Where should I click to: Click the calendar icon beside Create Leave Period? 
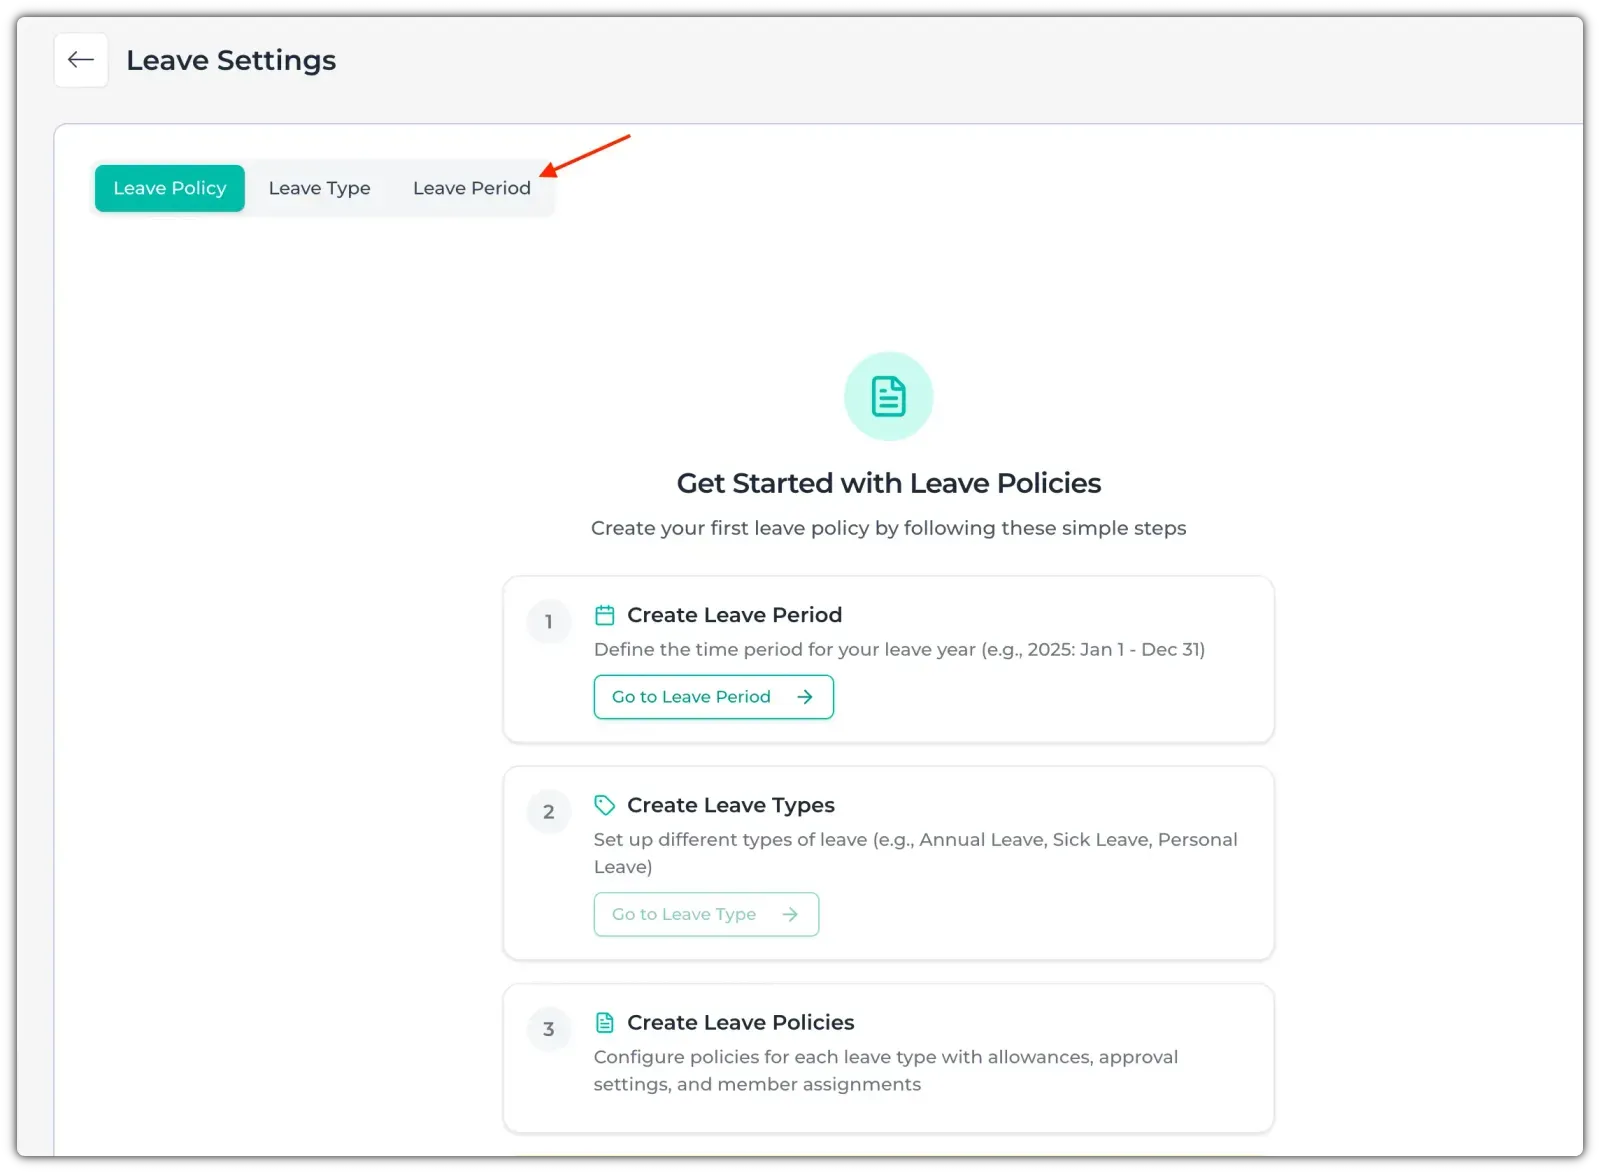coord(605,615)
